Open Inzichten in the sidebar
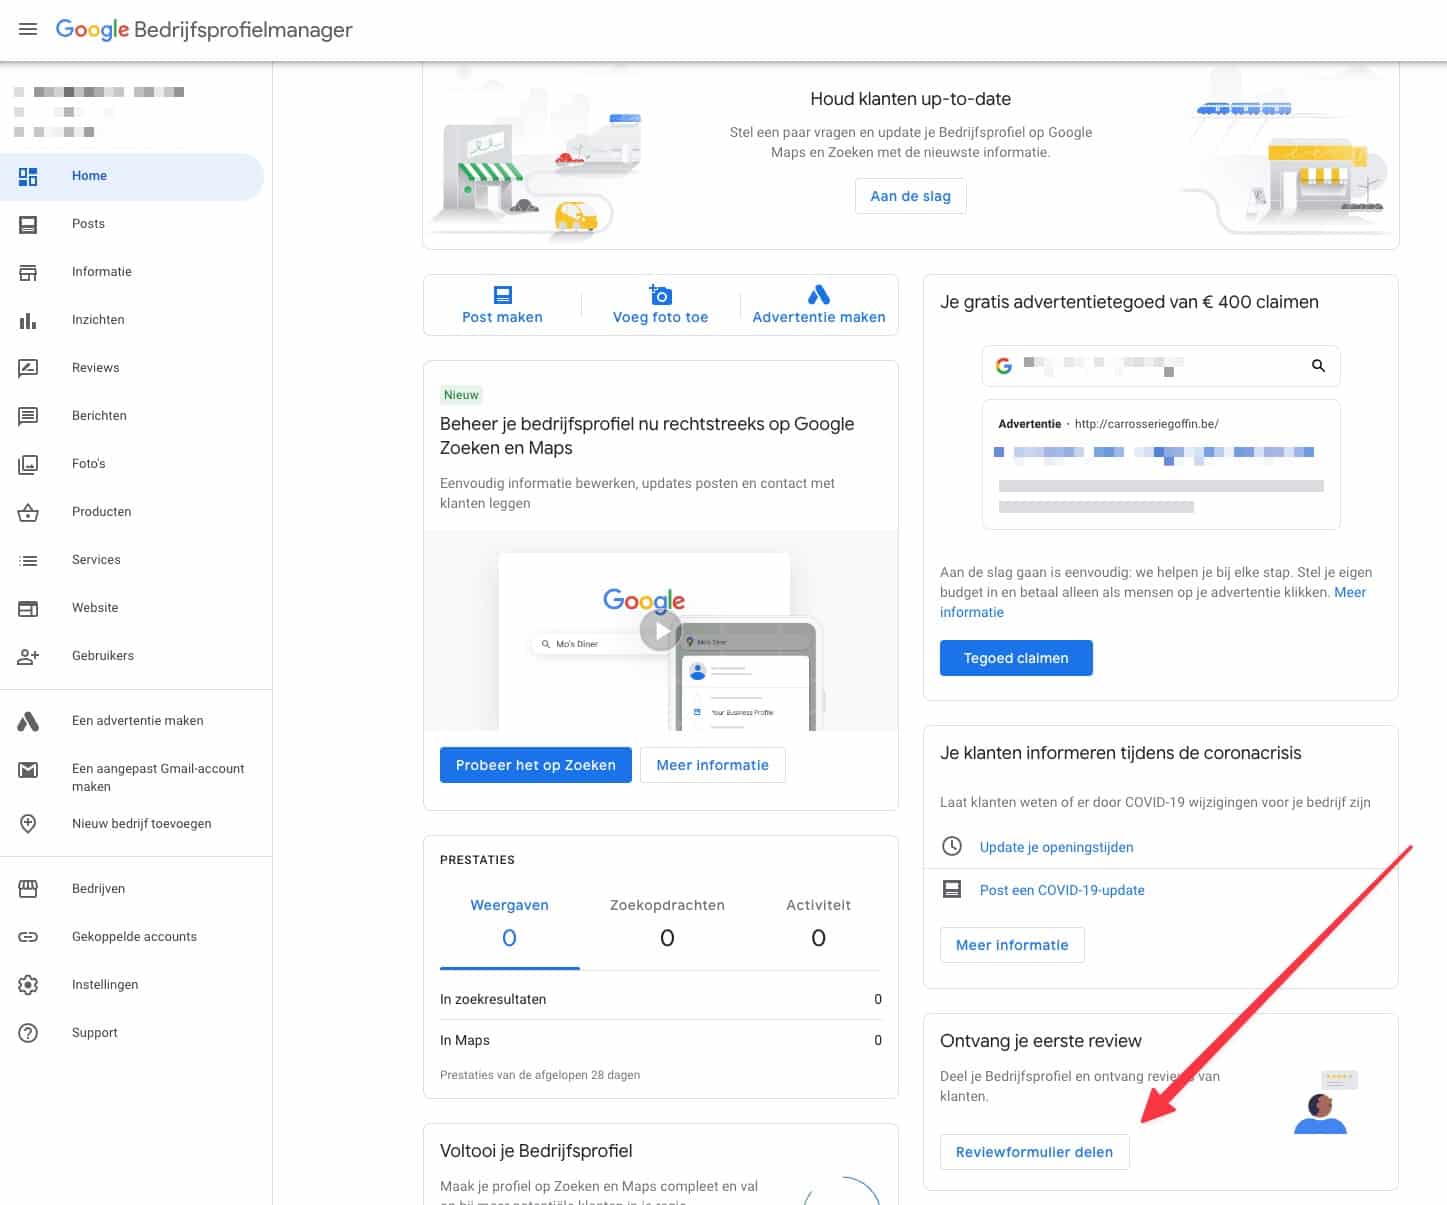This screenshot has width=1447, height=1205. pyautogui.click(x=132, y=320)
